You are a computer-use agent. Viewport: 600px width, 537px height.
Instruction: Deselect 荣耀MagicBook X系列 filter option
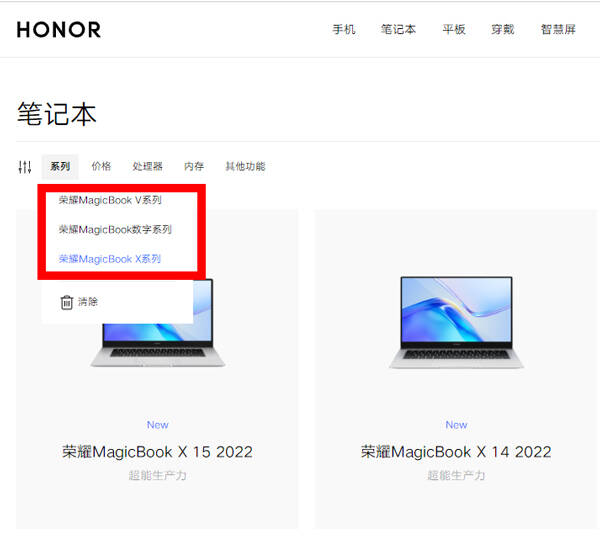[110, 259]
